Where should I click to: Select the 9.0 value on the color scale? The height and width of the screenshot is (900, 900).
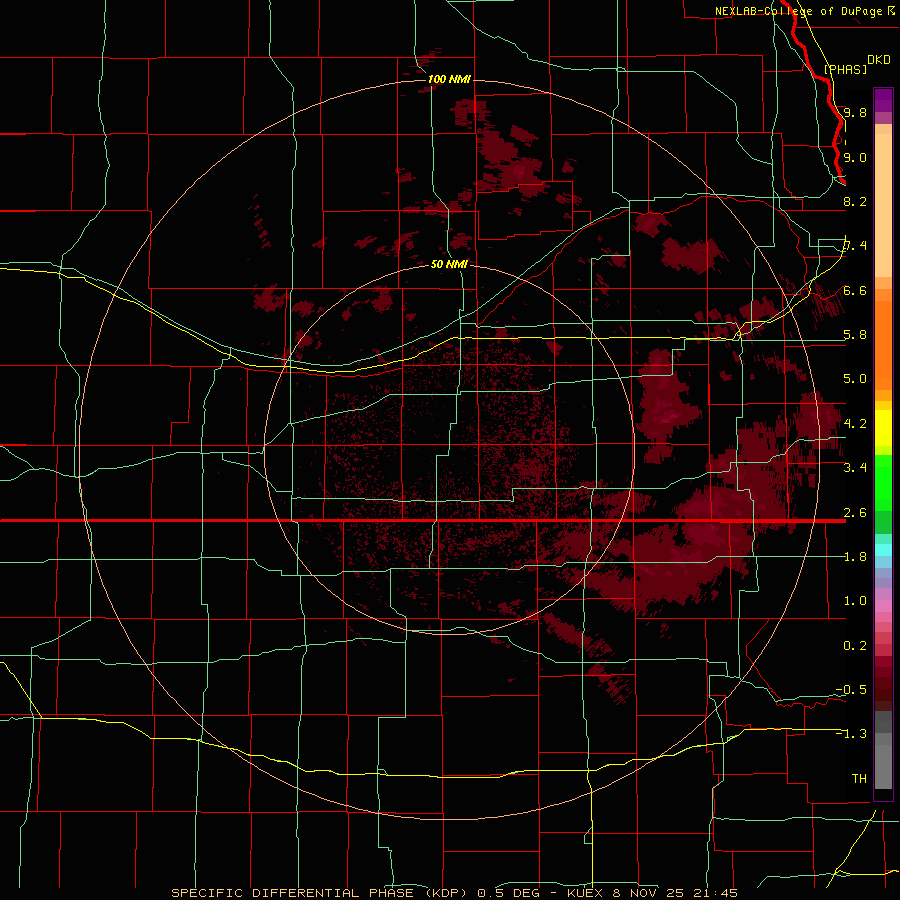[855, 157]
